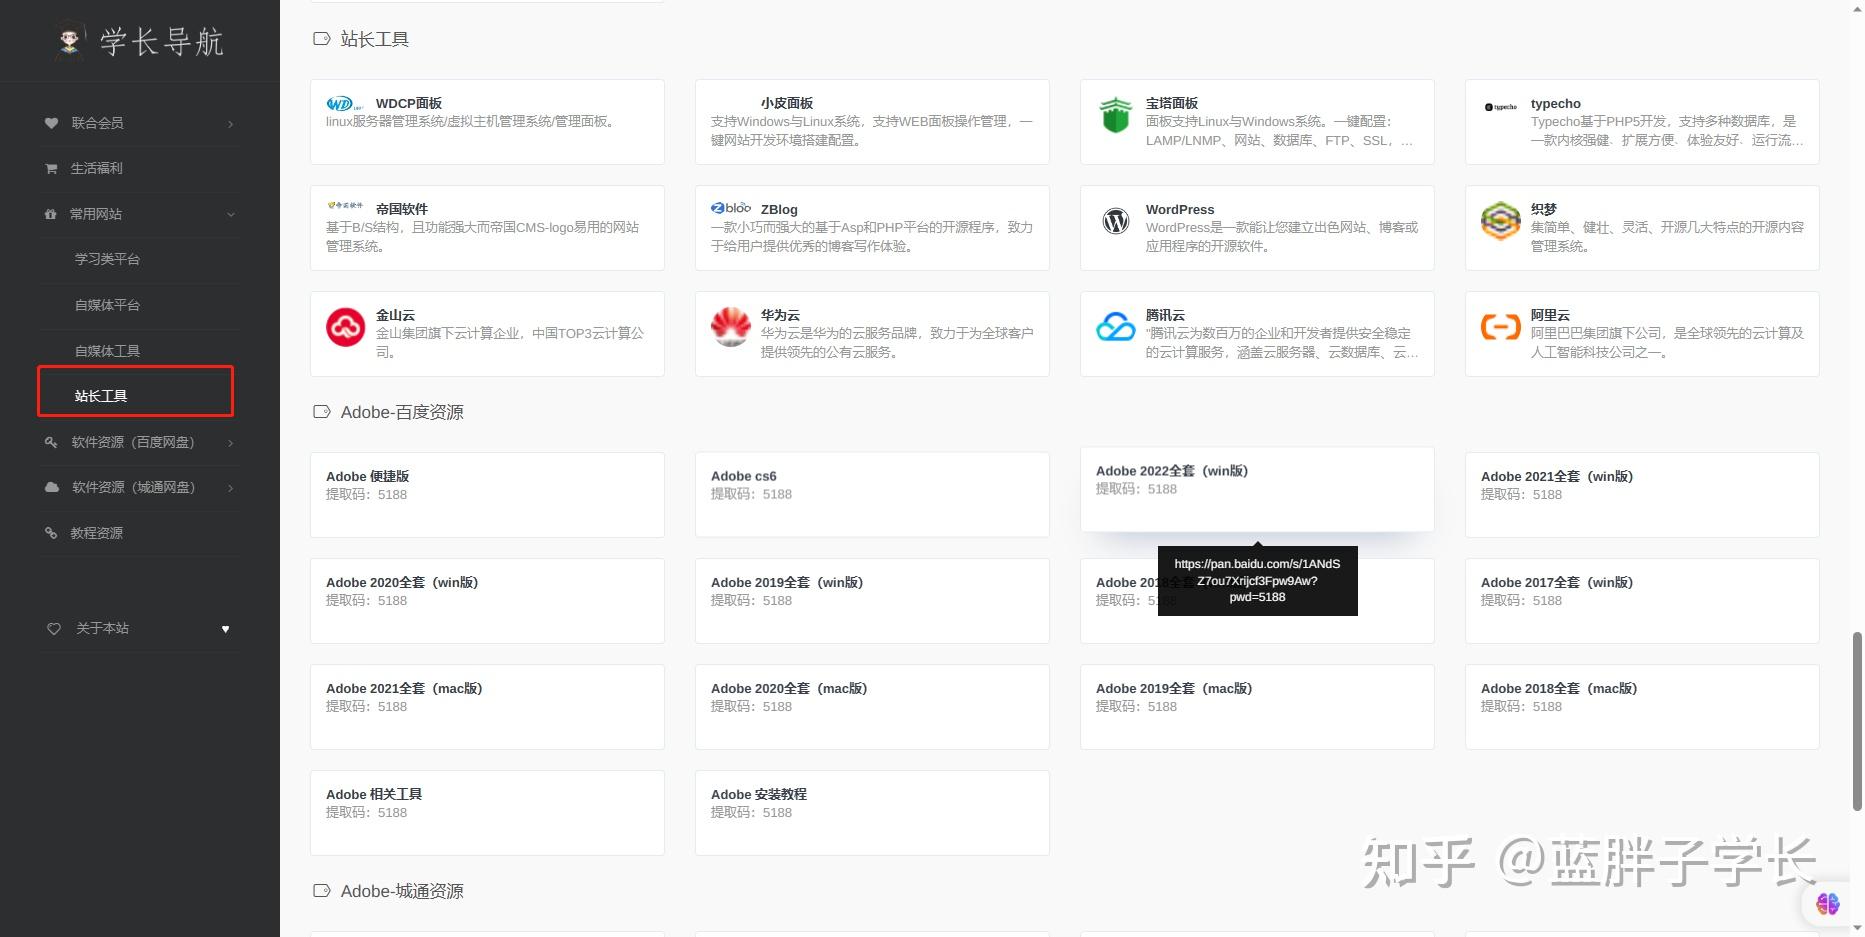Expand the 联合会员 chevron arrow
1865x937 pixels.
point(230,124)
